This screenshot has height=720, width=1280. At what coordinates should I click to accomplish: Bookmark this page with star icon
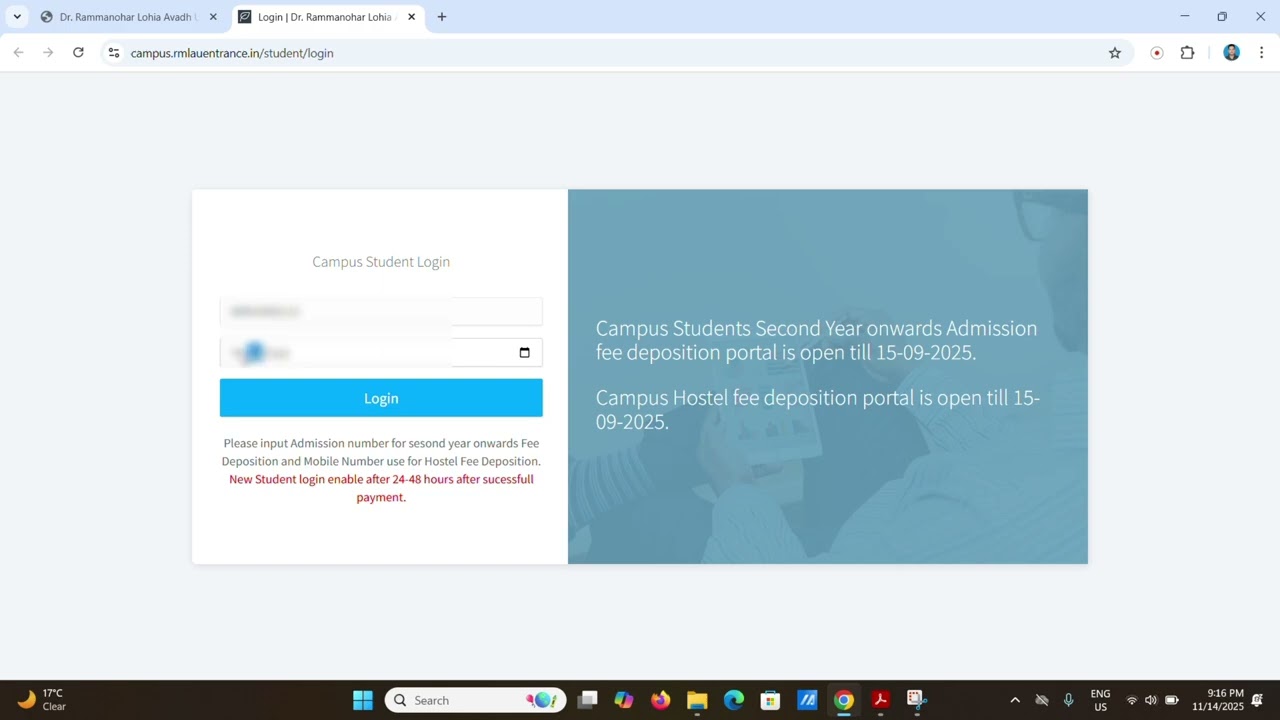click(1115, 53)
